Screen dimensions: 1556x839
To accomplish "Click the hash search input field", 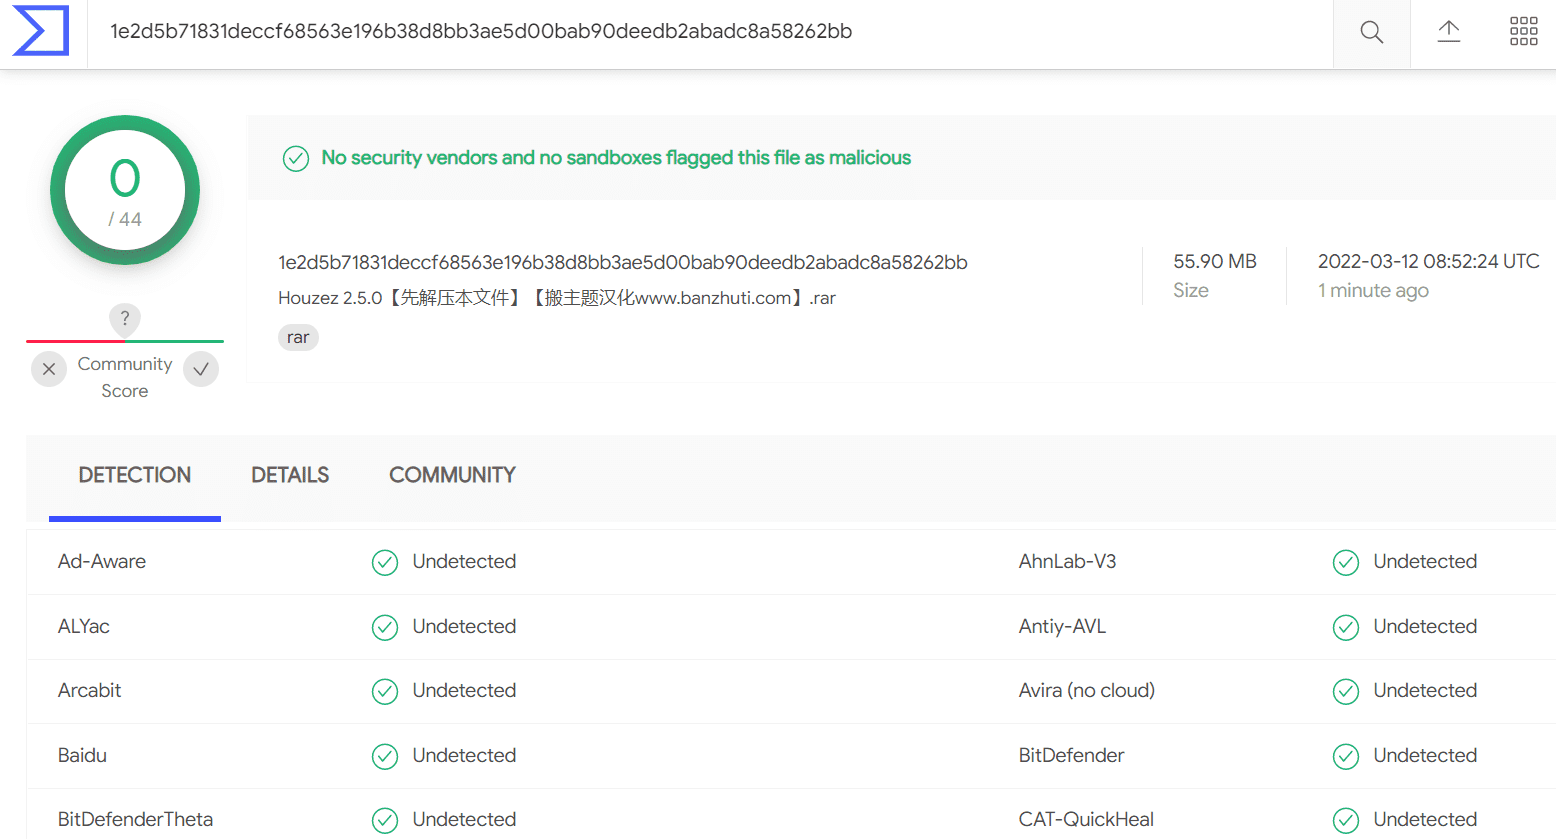I will (x=710, y=32).
